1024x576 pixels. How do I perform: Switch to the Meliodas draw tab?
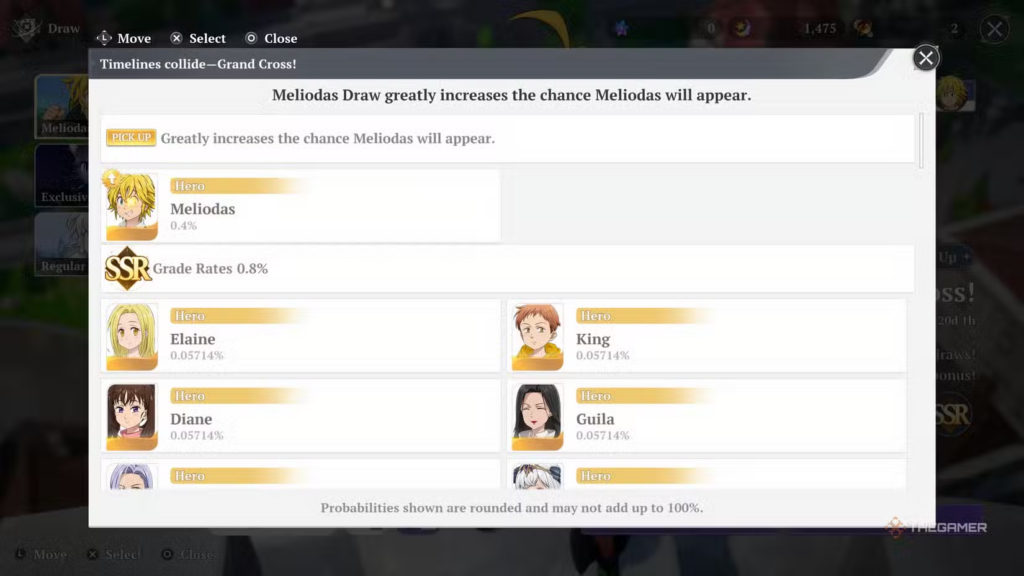coord(62,106)
